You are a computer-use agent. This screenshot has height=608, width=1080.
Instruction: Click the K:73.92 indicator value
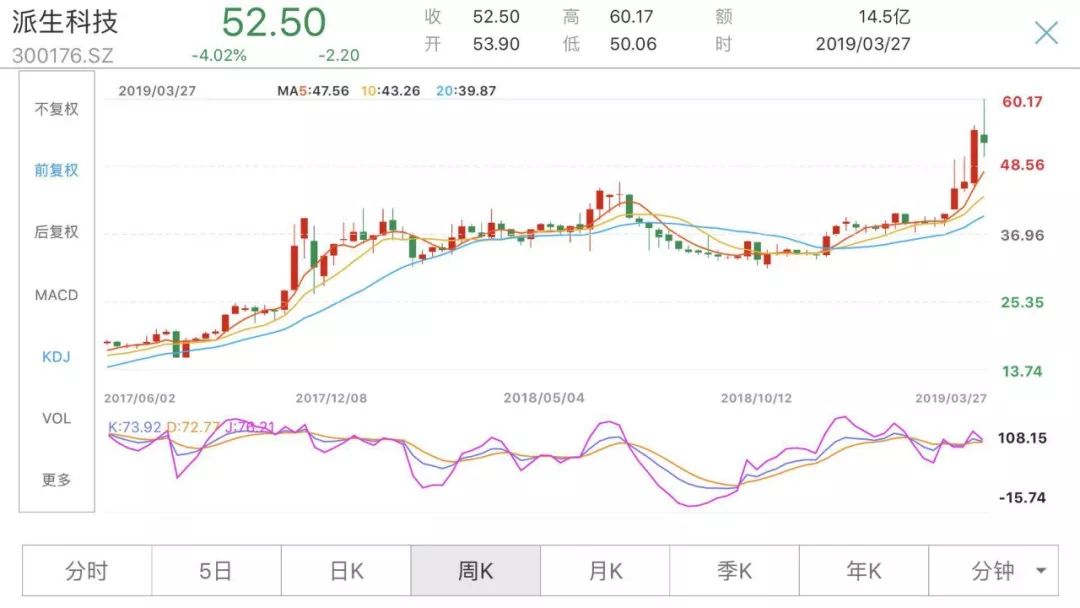(x=134, y=427)
